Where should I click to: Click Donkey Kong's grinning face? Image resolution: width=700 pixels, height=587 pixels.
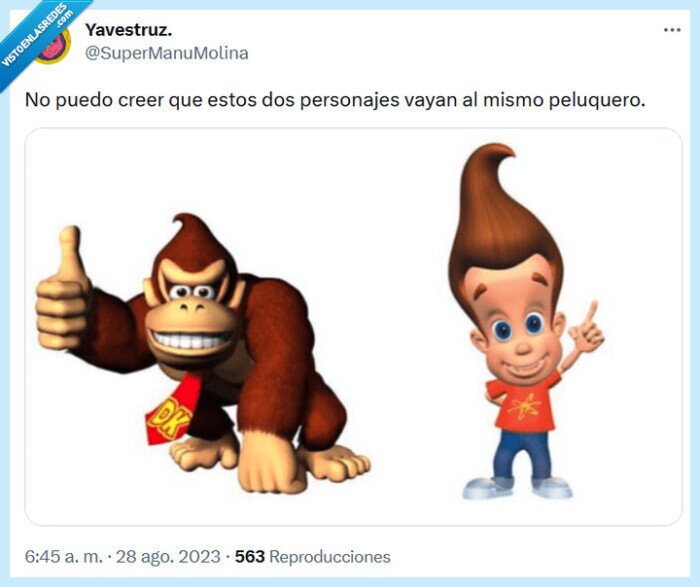pos(193,312)
